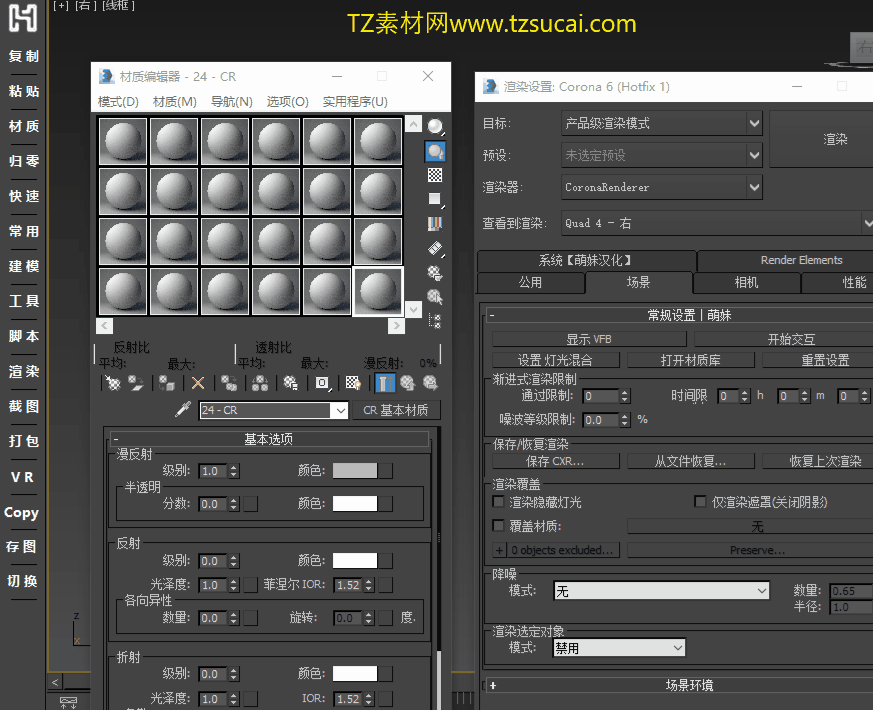Click the 半透明 分数 map slot square
This screenshot has width=873, height=710.
tap(251, 504)
